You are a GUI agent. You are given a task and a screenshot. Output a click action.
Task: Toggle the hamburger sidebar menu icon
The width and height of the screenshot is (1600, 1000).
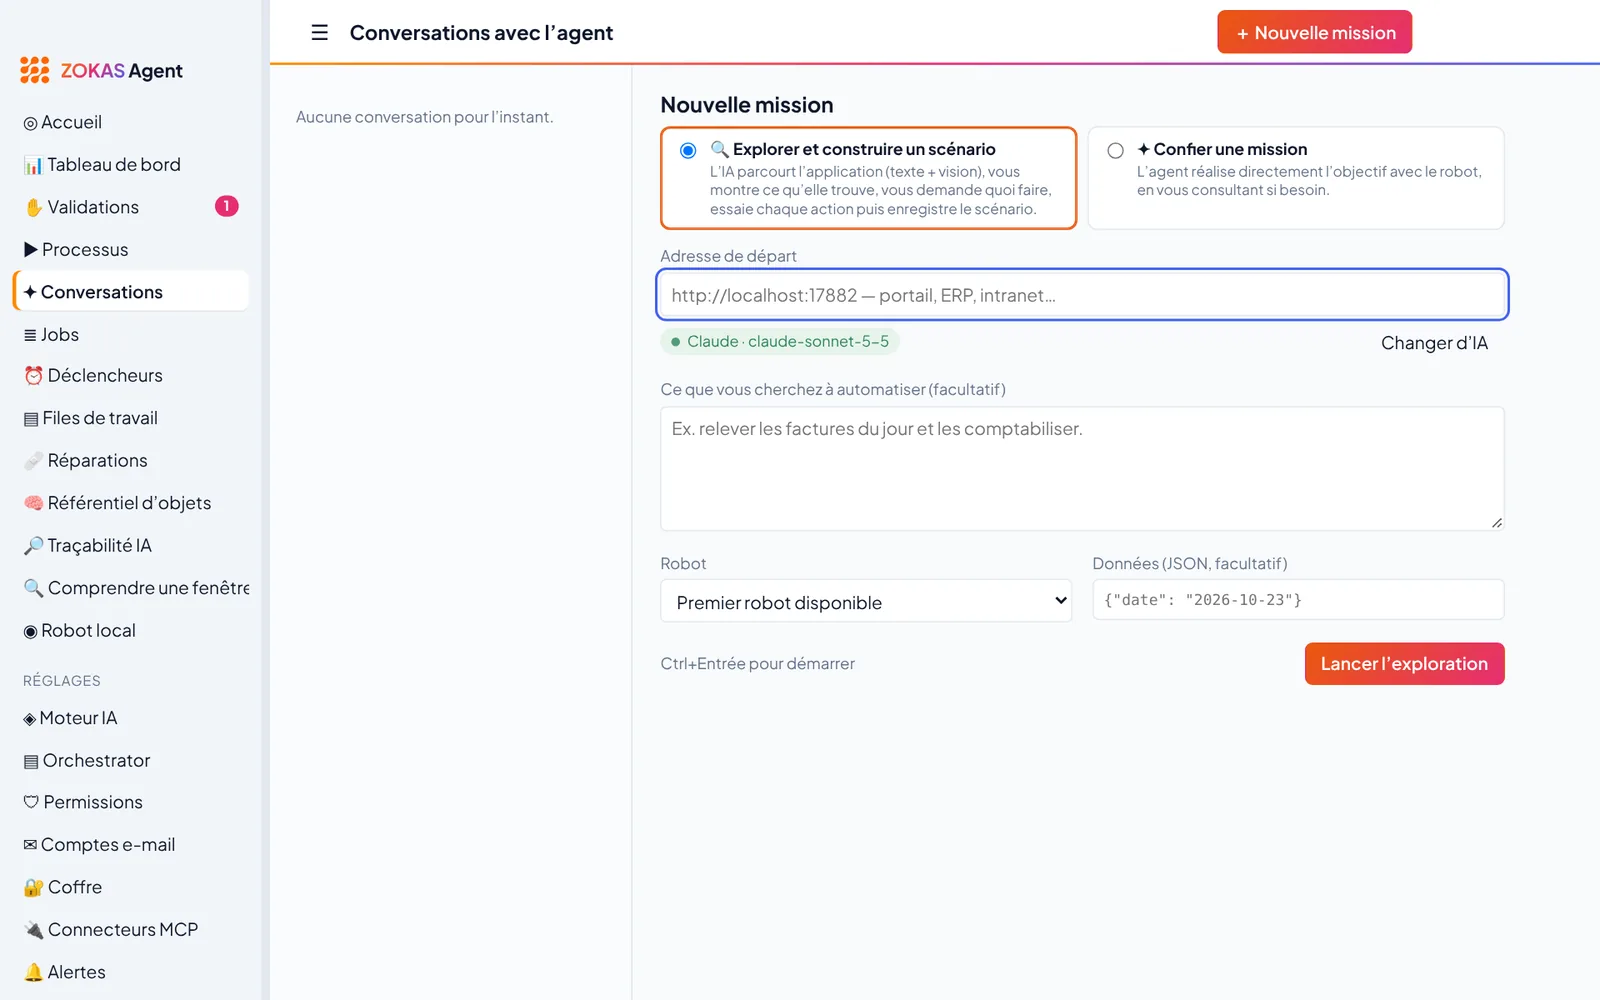pos(319,33)
